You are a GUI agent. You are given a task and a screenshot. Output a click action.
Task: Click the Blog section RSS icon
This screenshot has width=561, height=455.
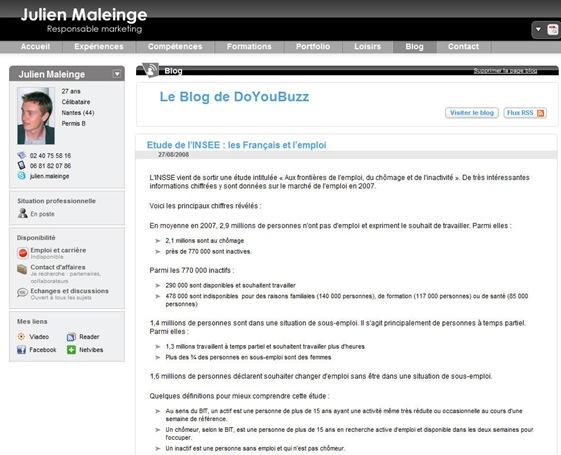pyautogui.click(x=150, y=69)
